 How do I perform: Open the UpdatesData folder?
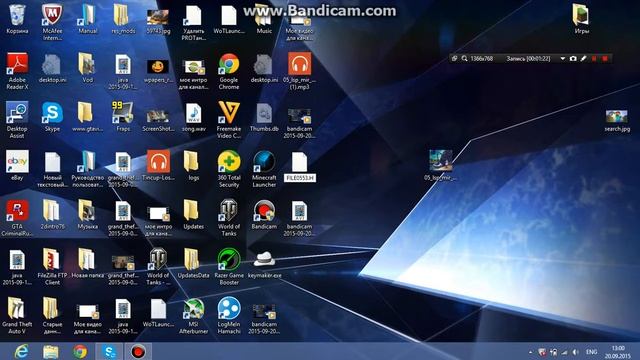[193, 264]
